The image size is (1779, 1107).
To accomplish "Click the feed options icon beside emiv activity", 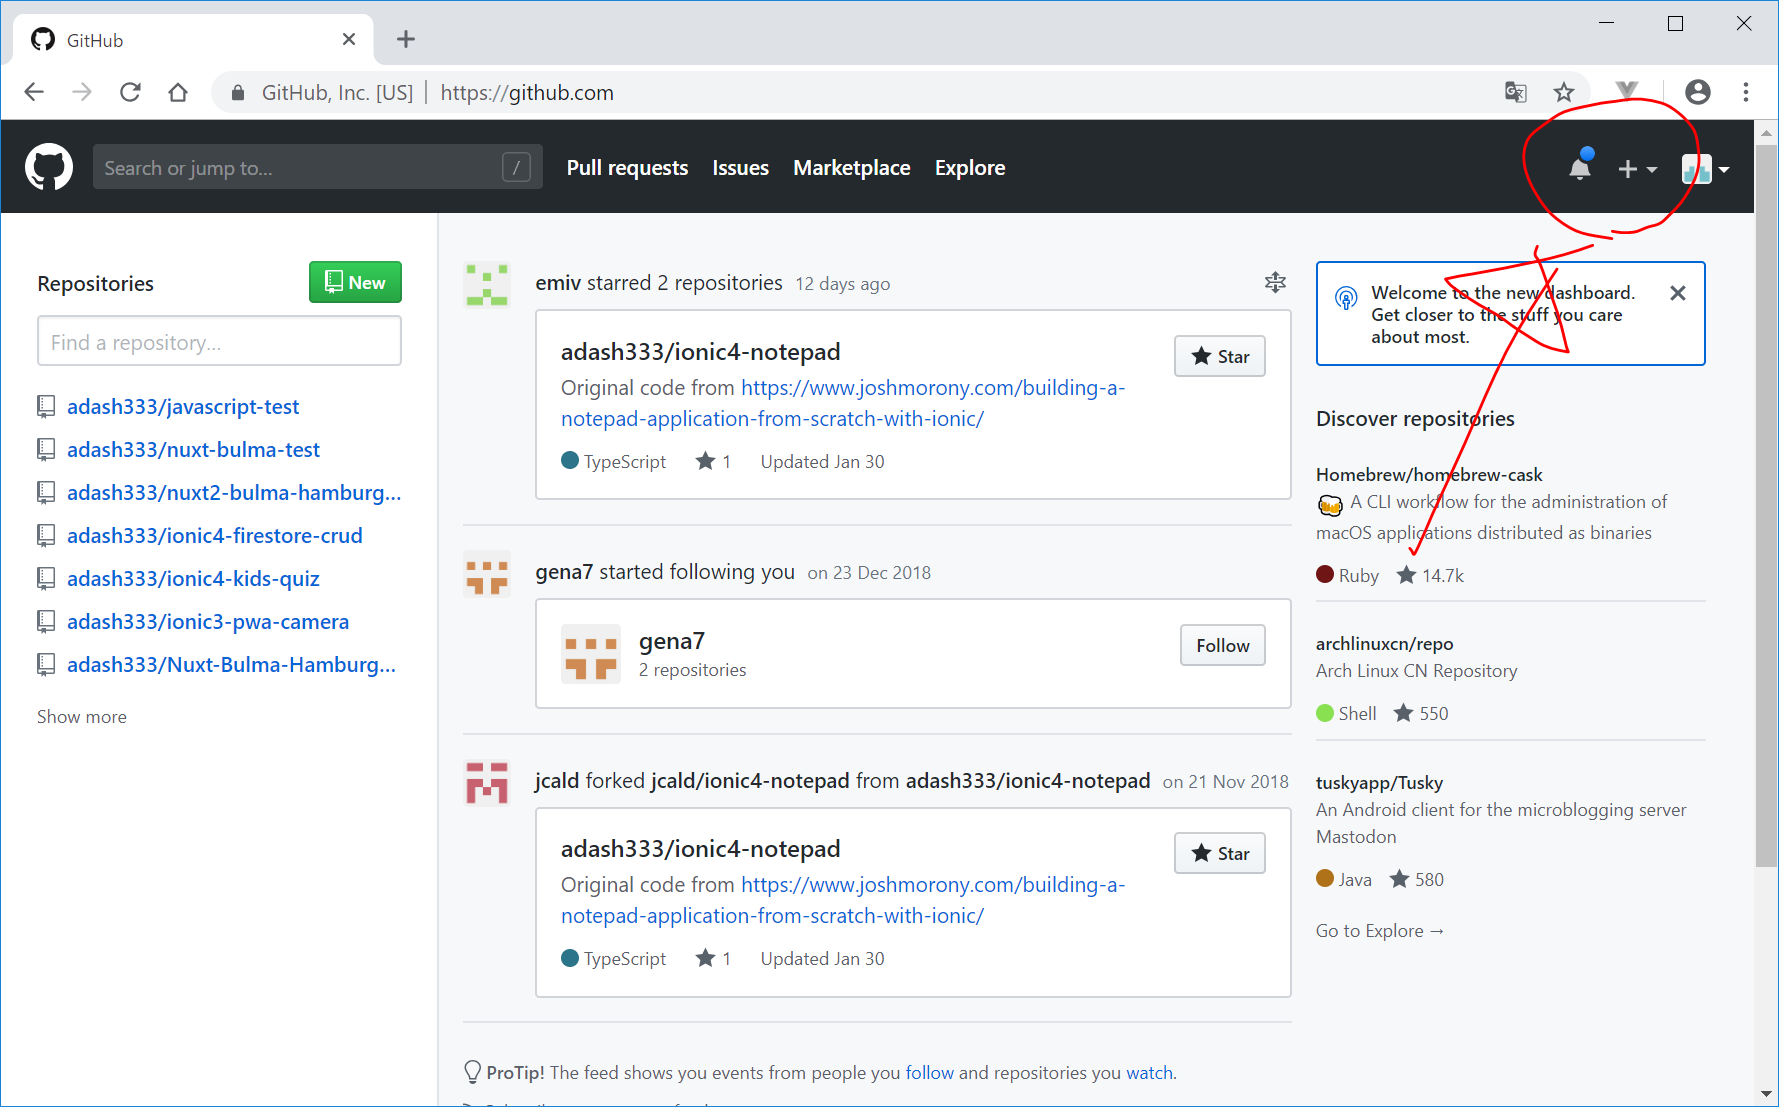I will coord(1275,283).
